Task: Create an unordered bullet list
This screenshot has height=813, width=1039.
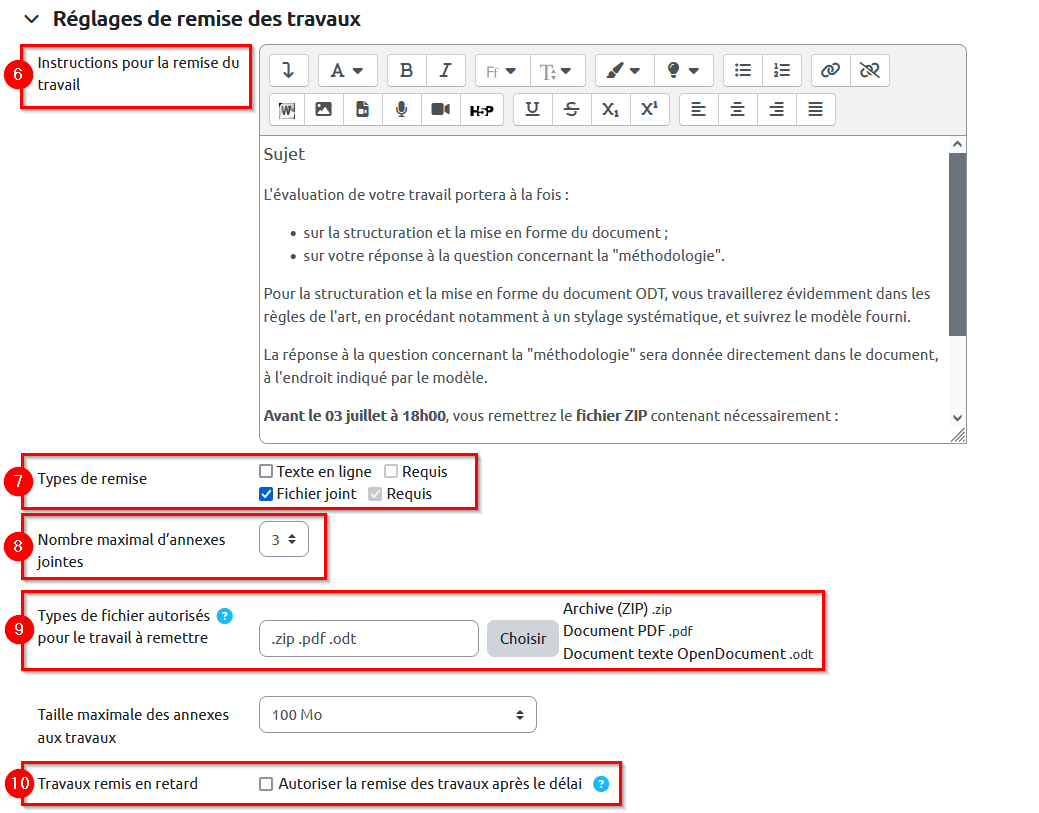Action: 742,70
